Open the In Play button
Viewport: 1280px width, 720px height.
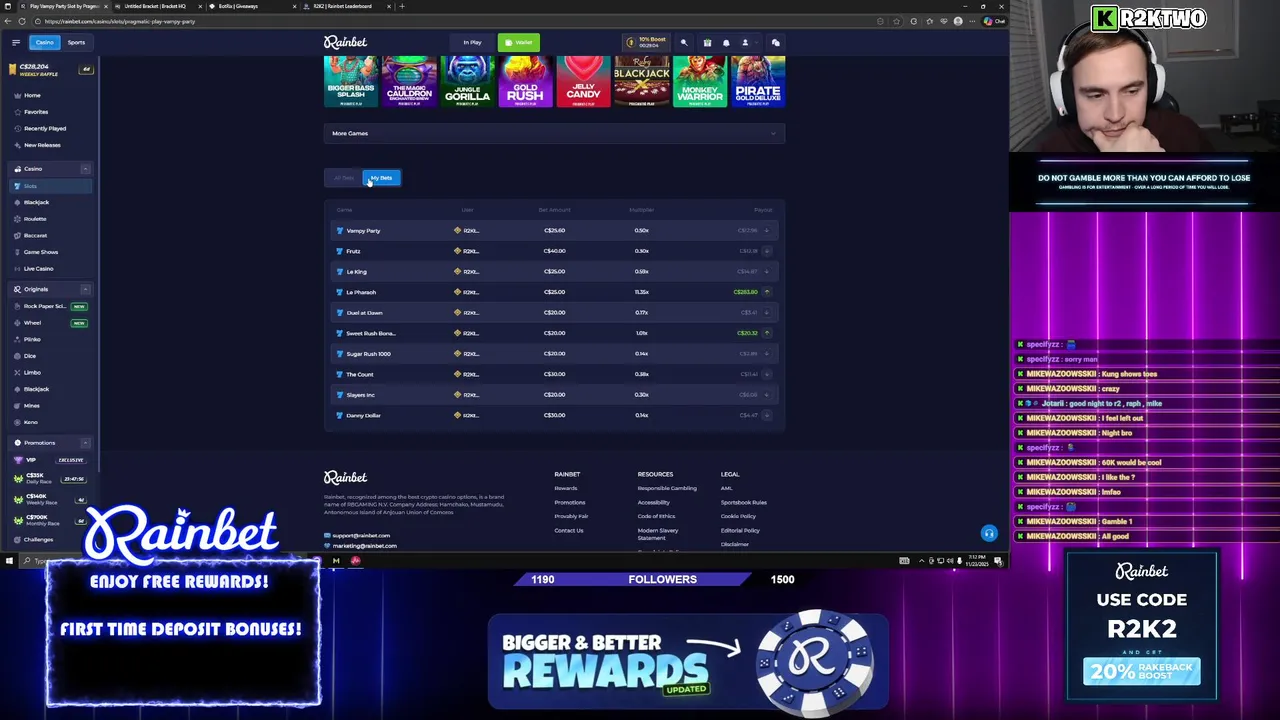(472, 42)
